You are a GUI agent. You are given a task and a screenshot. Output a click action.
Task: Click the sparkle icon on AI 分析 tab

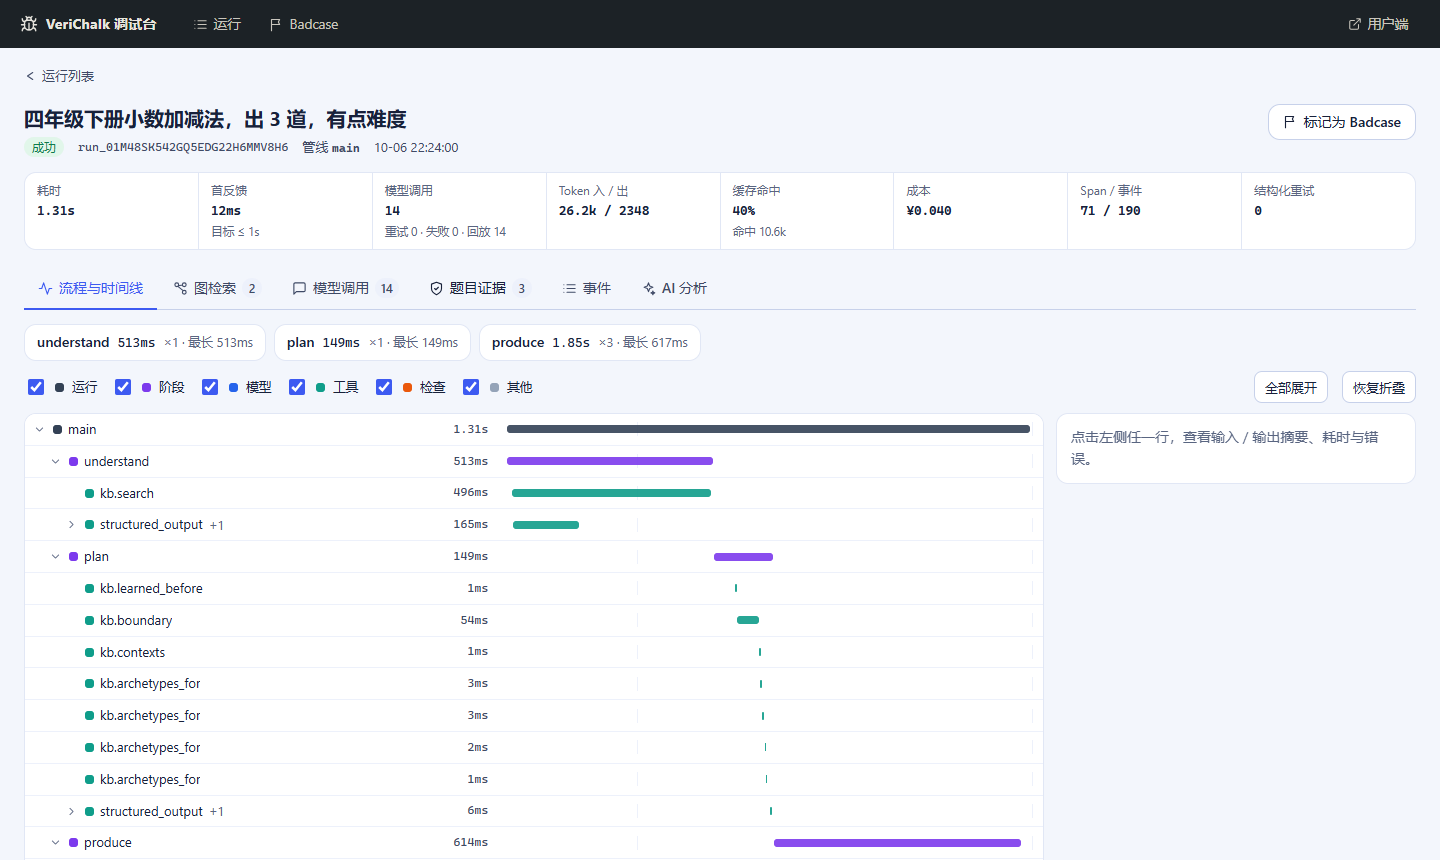click(649, 288)
